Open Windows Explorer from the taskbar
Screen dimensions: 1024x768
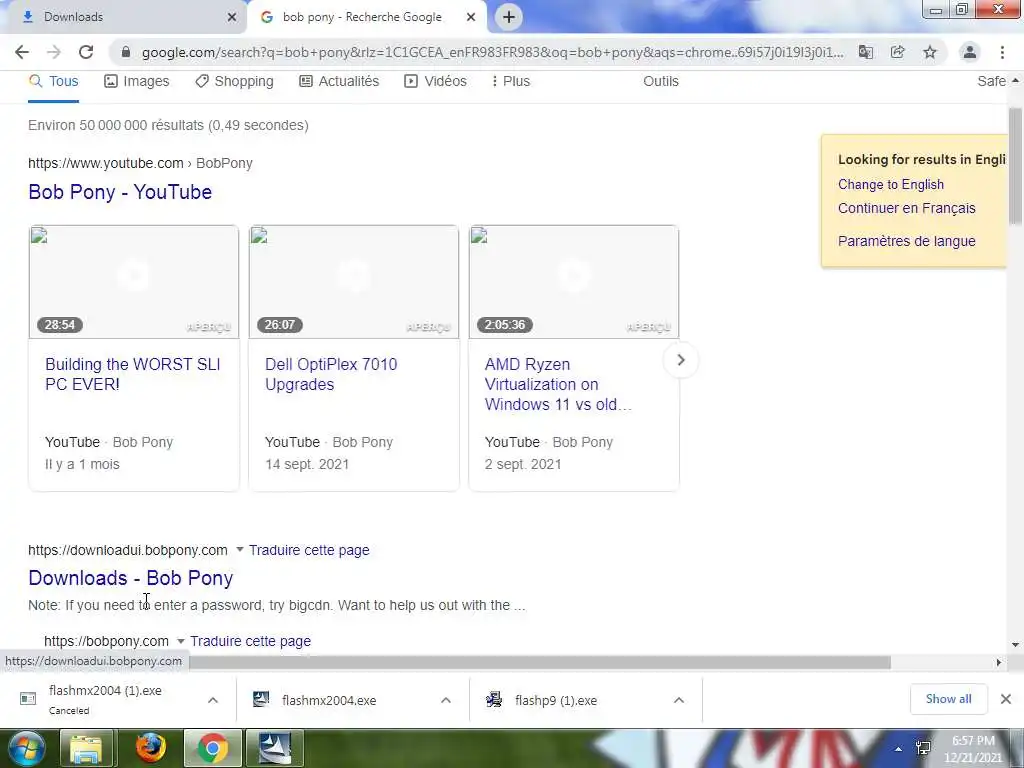click(x=86, y=748)
